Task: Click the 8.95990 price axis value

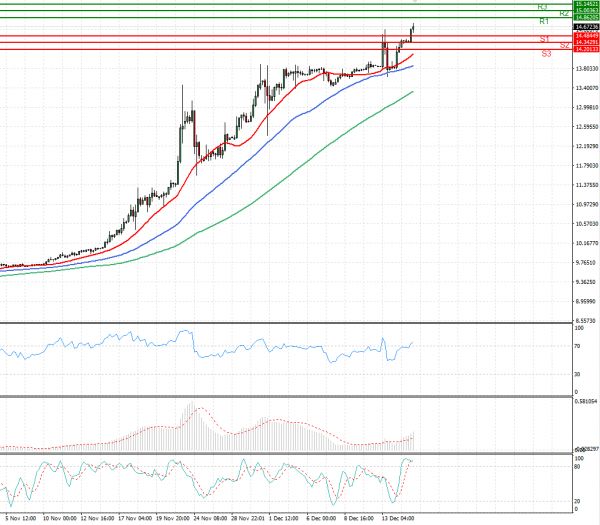Action: coord(587,302)
